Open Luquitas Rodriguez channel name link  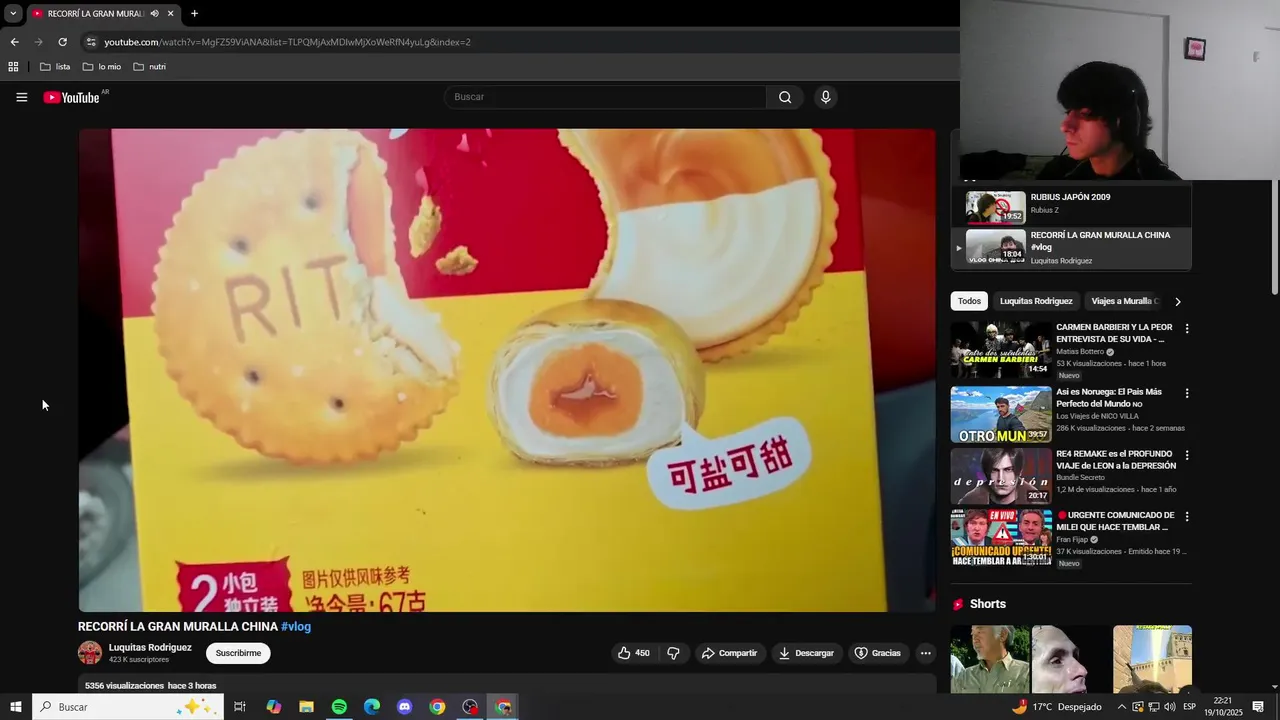tap(150, 647)
